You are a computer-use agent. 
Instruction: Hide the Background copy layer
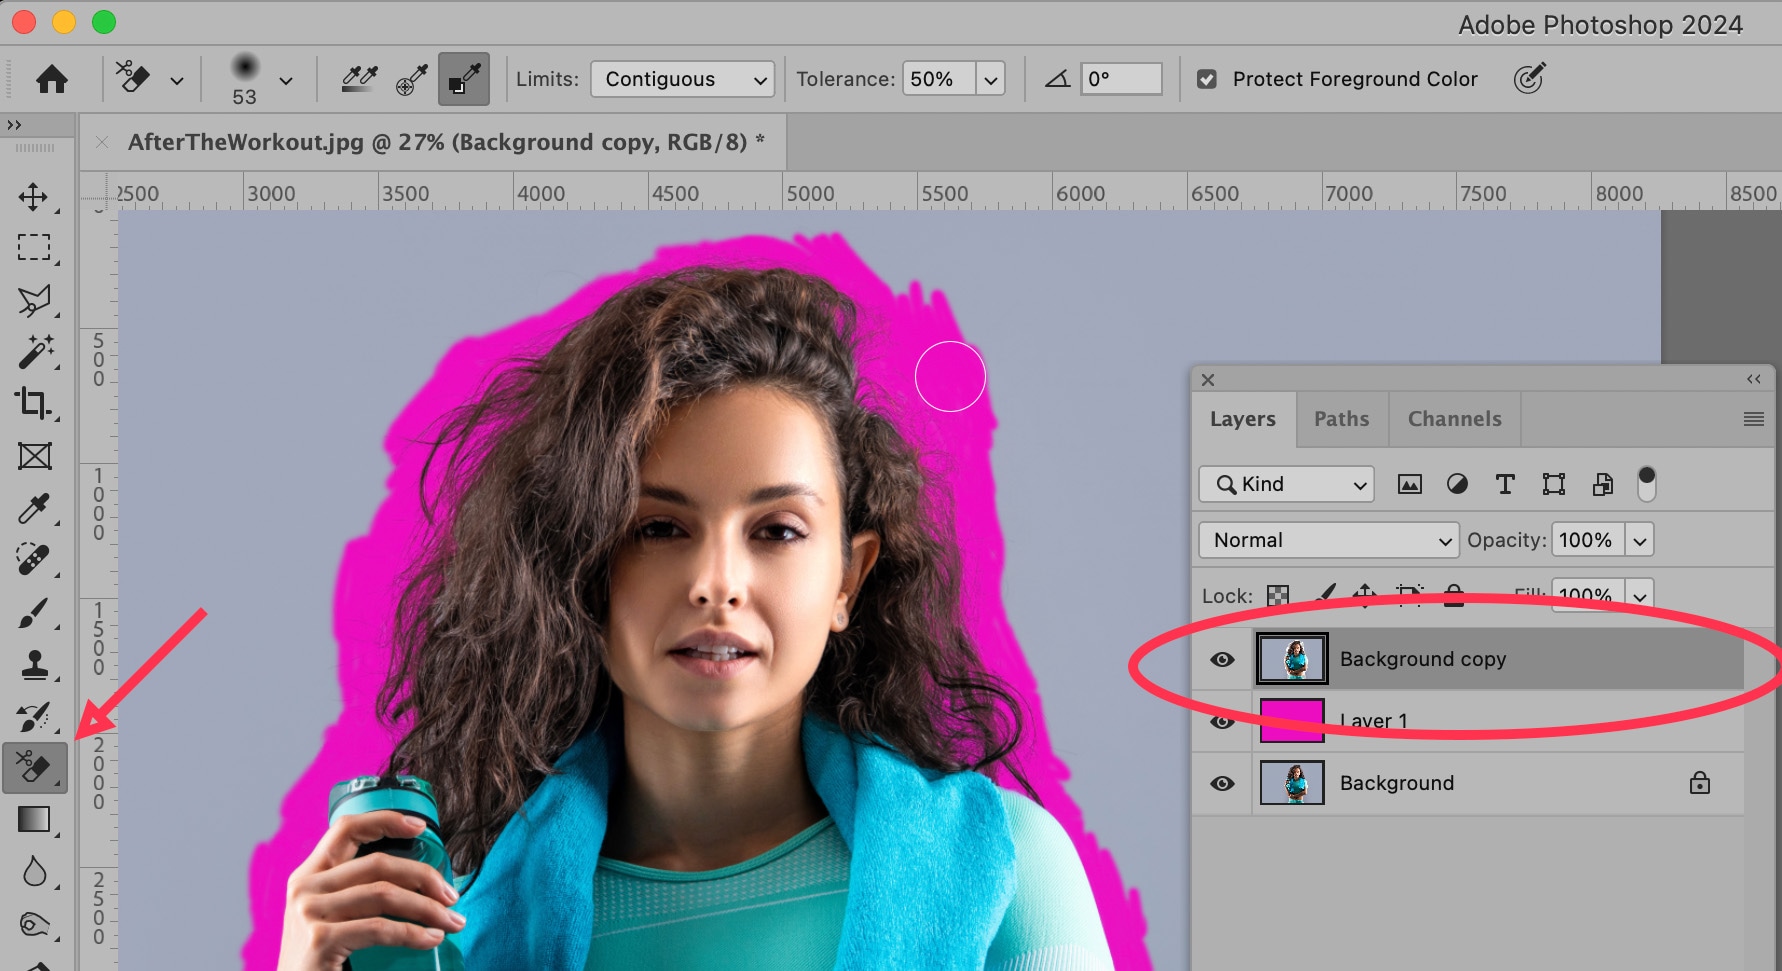tap(1222, 660)
